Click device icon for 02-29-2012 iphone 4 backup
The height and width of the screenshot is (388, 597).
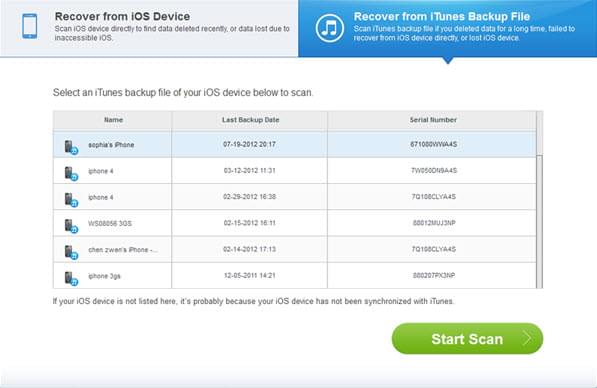(71, 200)
